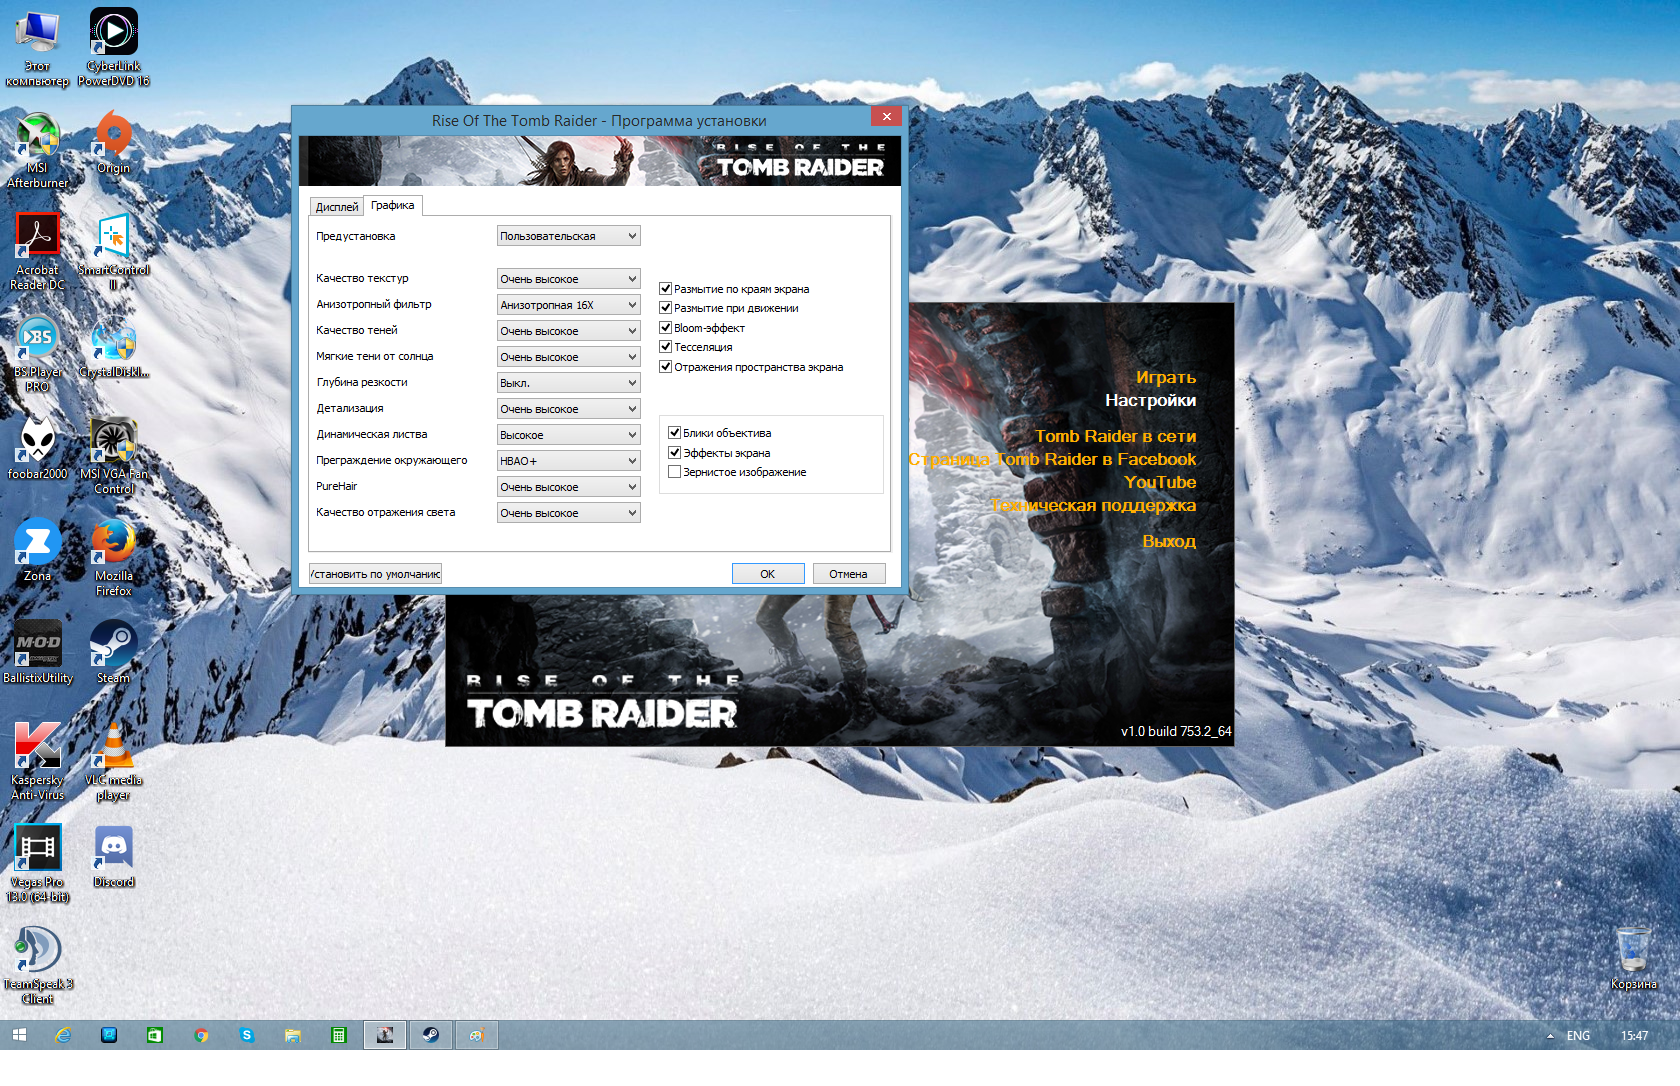
Task: Open Преграждение окружающего HBAO+ dropdown
Action: (568, 461)
